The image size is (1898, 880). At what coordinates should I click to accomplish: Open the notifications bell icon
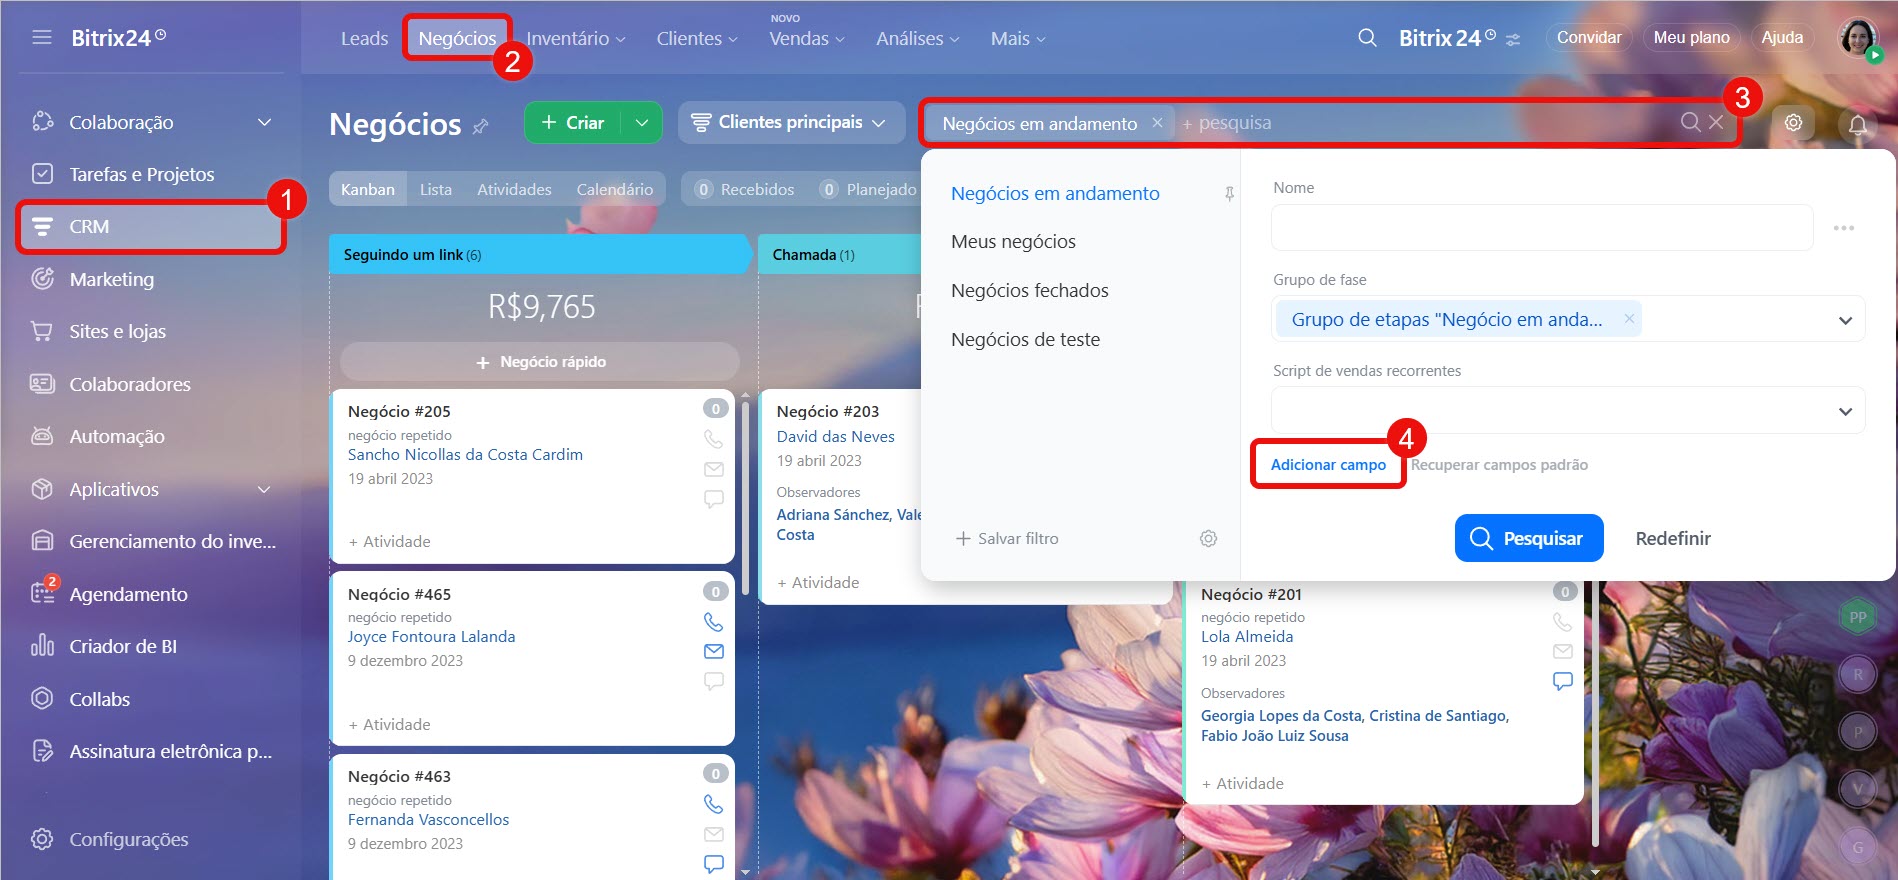pos(1857,124)
